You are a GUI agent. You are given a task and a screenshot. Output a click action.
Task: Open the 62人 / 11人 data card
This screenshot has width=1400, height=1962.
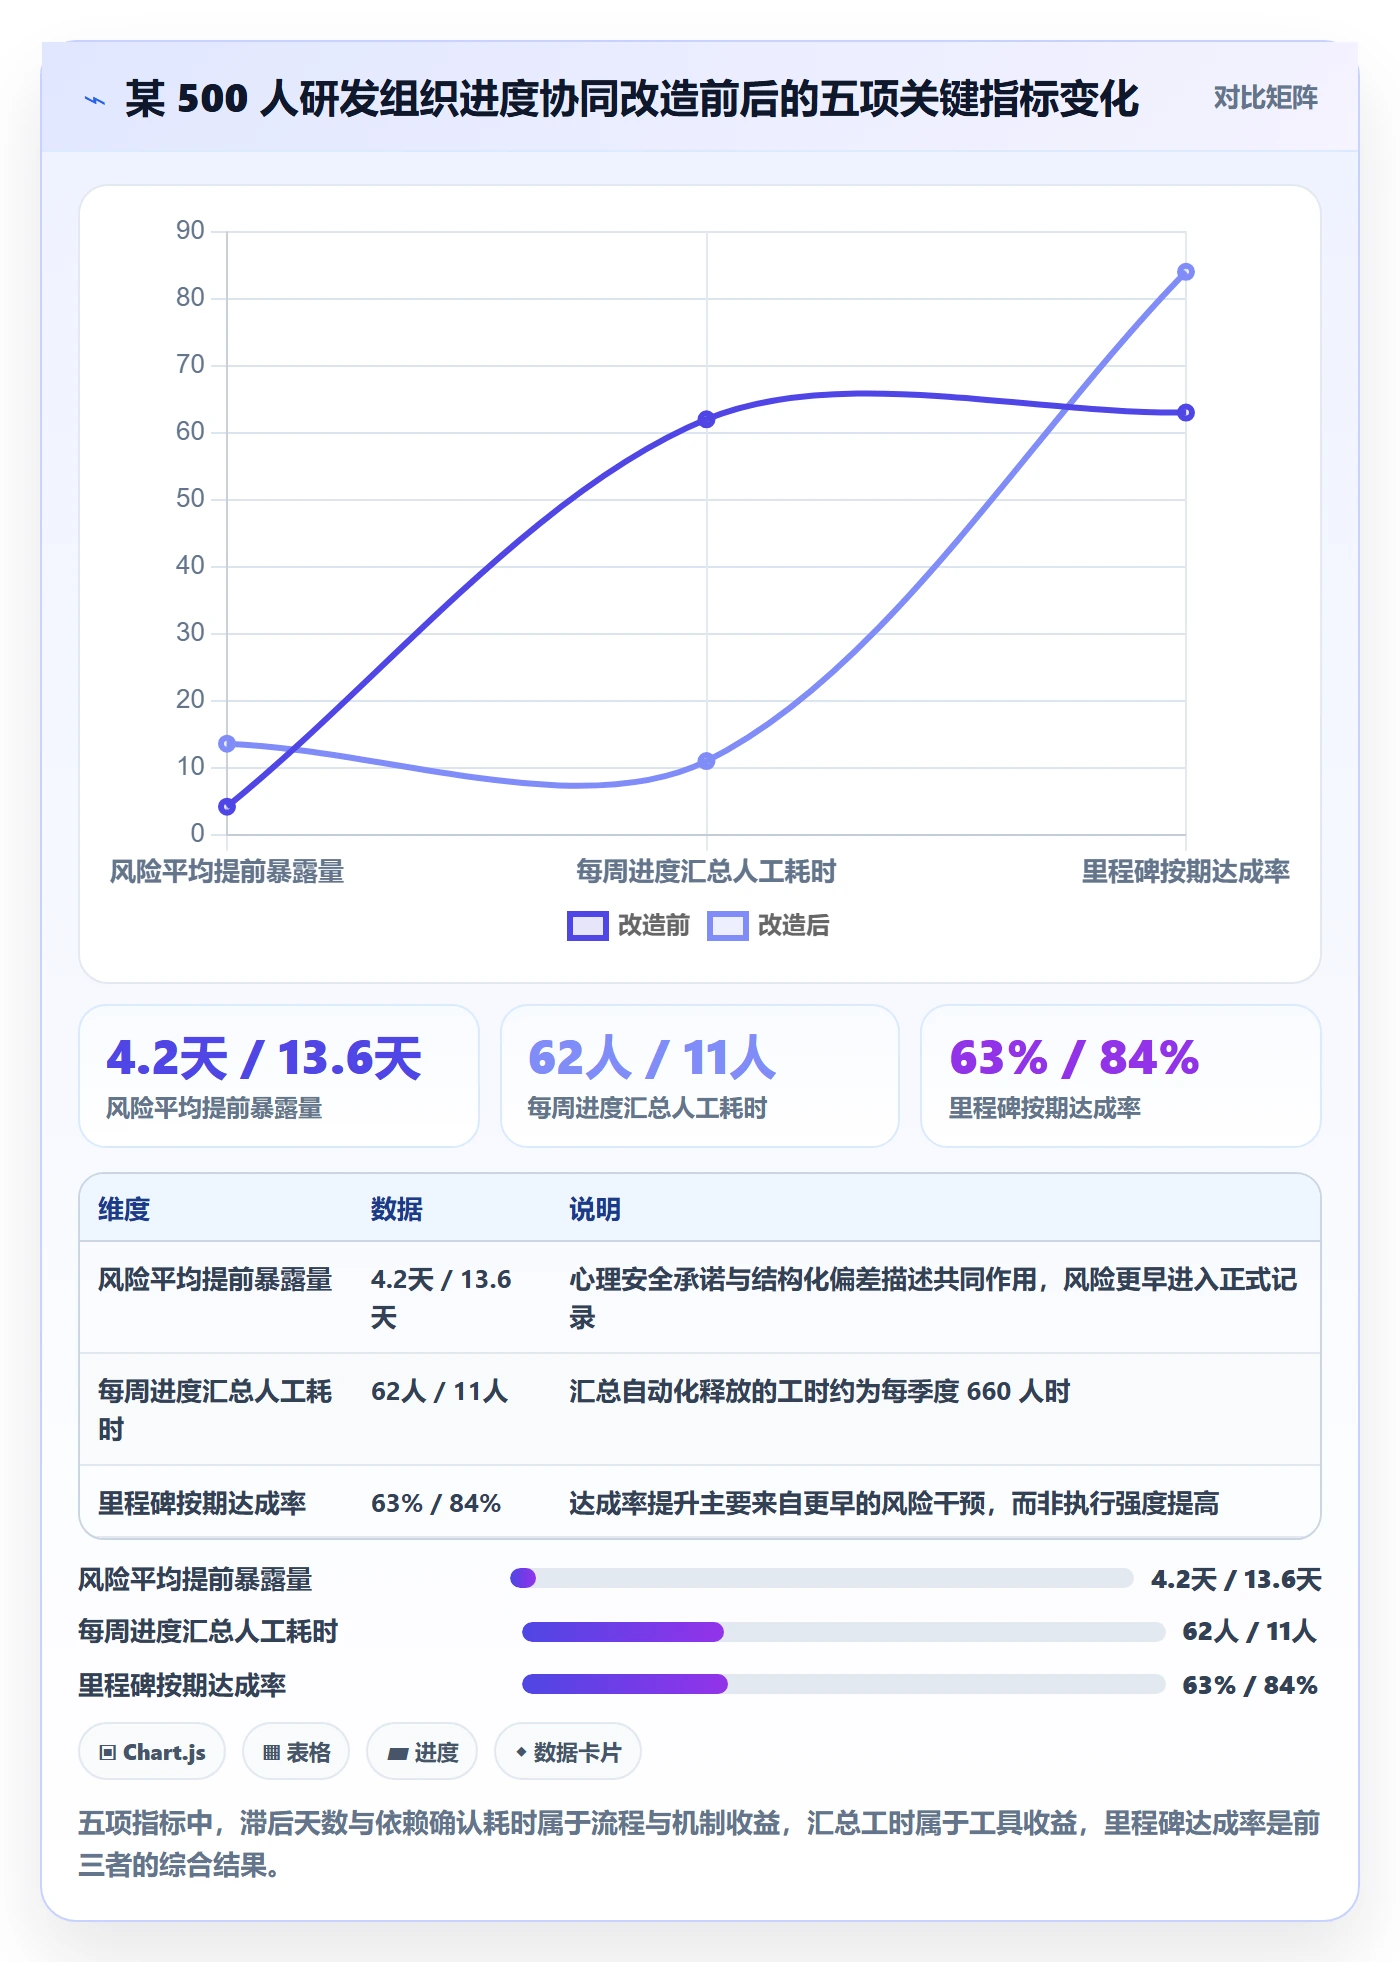click(700, 1076)
